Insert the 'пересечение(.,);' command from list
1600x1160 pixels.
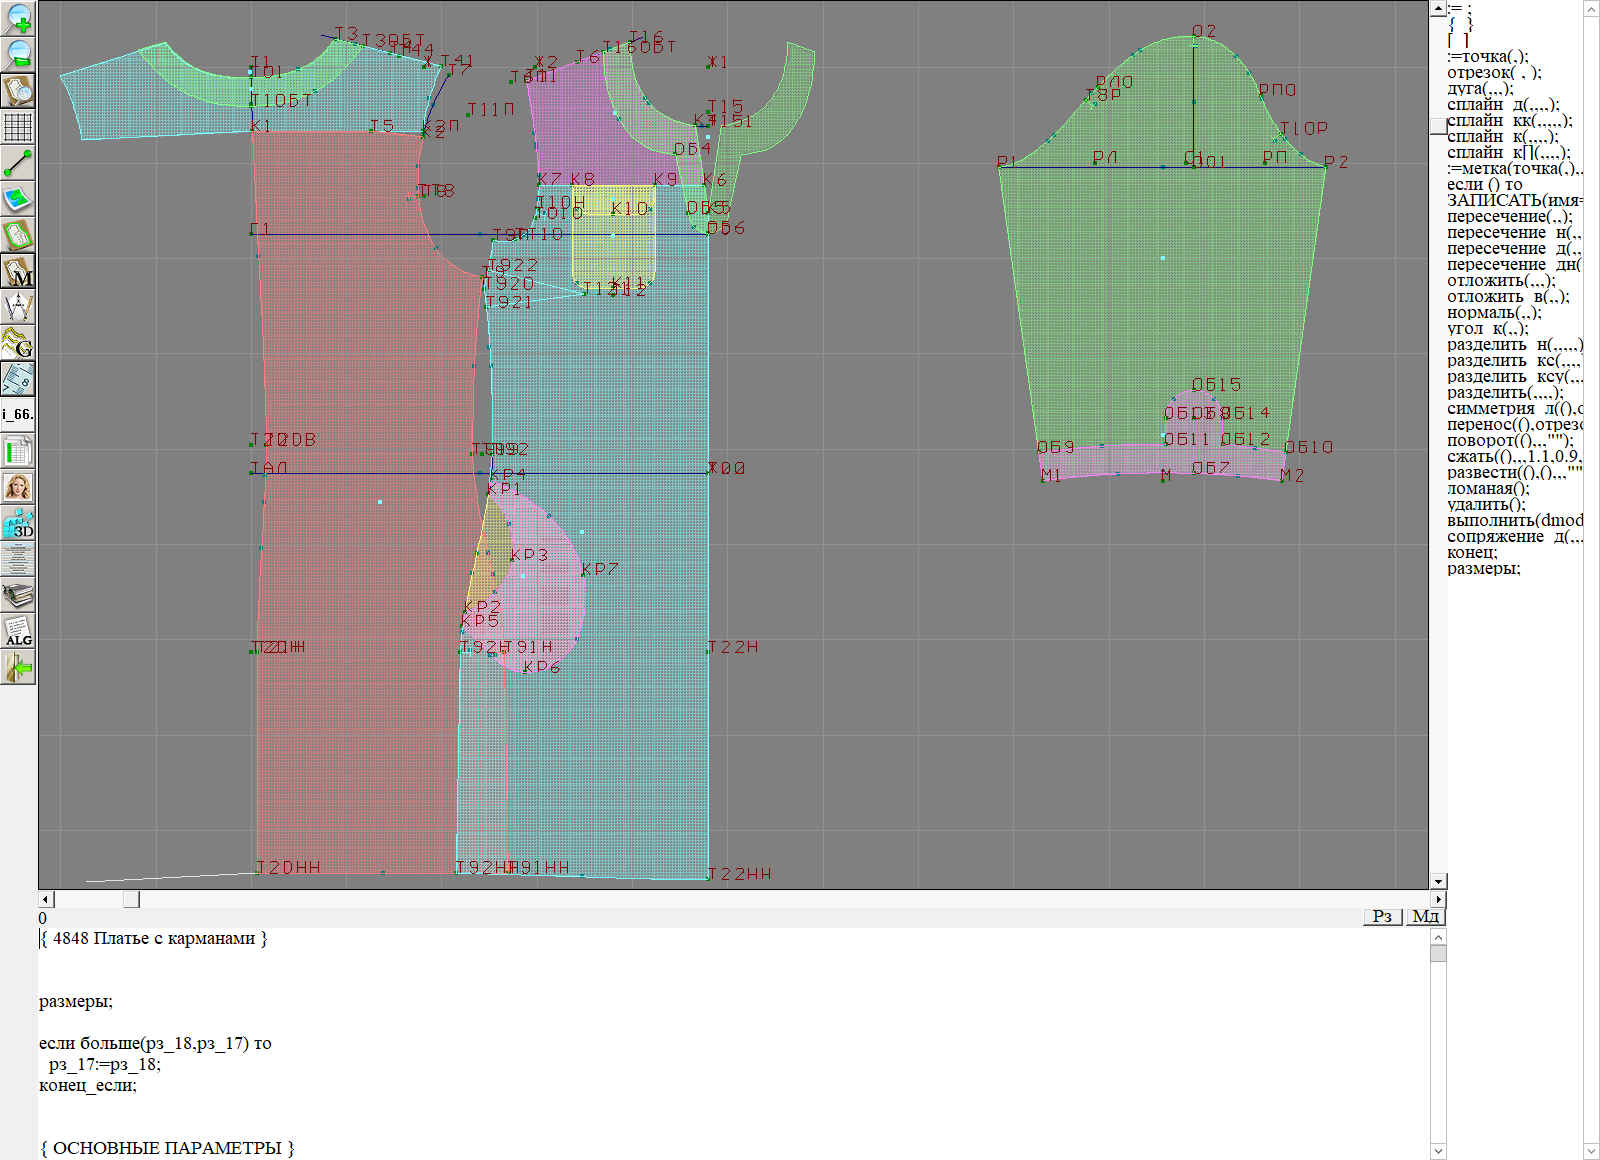[1509, 216]
